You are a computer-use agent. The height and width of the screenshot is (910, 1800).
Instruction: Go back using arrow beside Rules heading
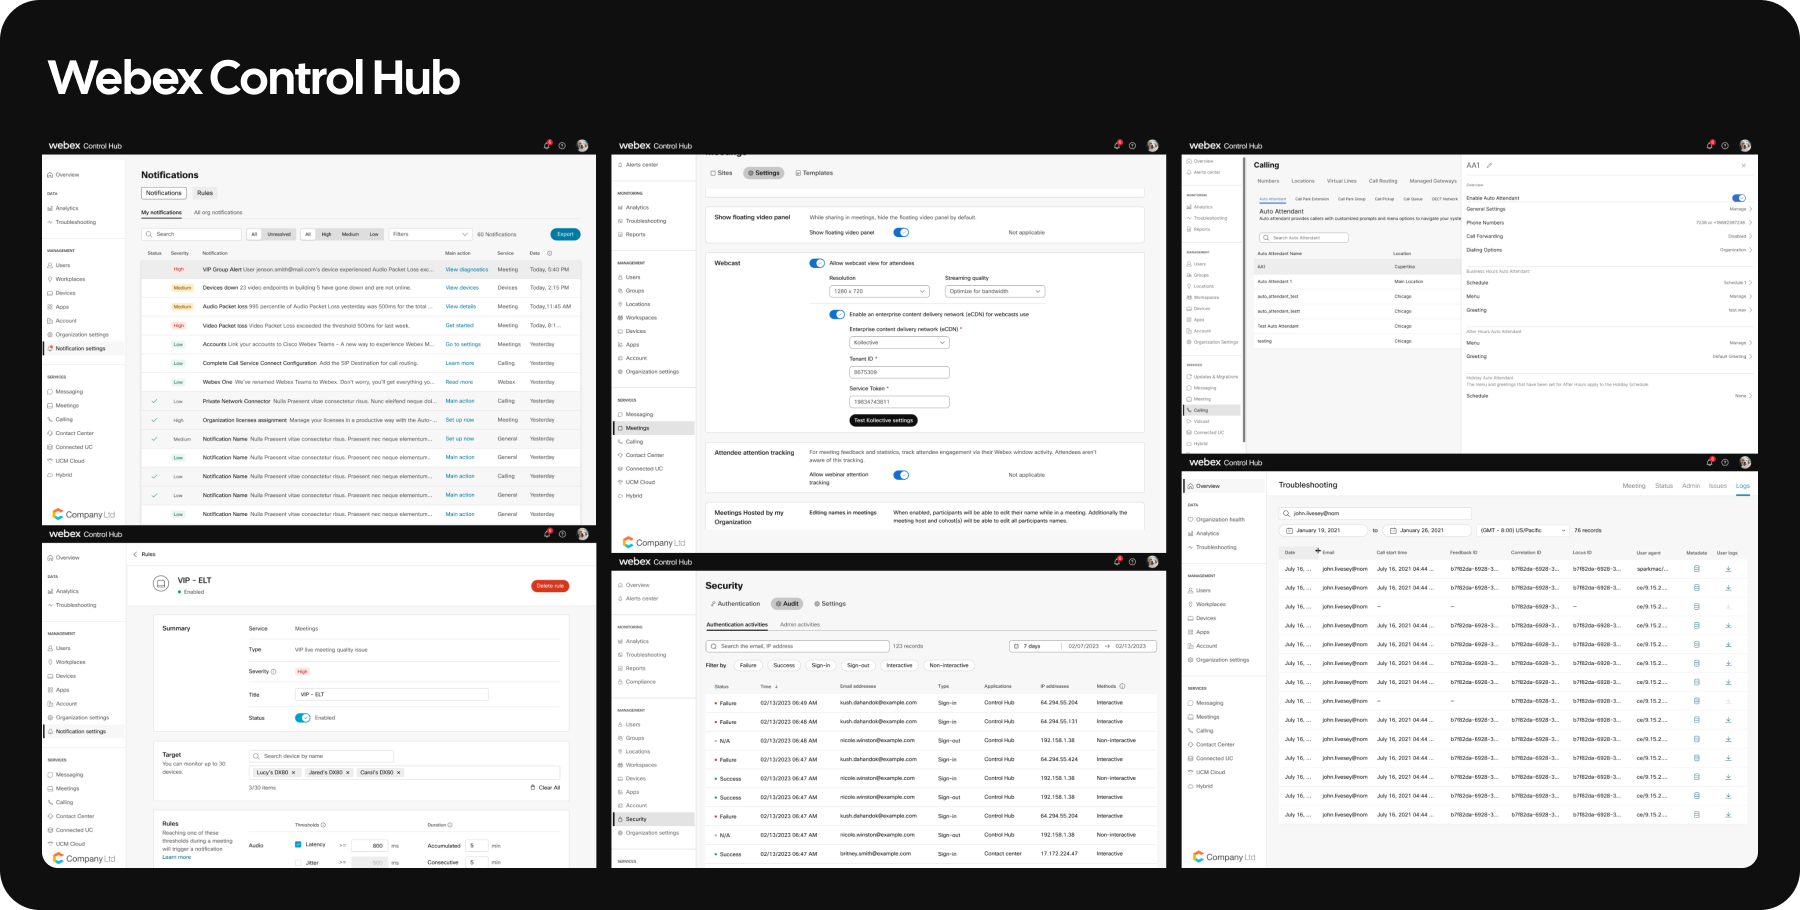tap(135, 554)
